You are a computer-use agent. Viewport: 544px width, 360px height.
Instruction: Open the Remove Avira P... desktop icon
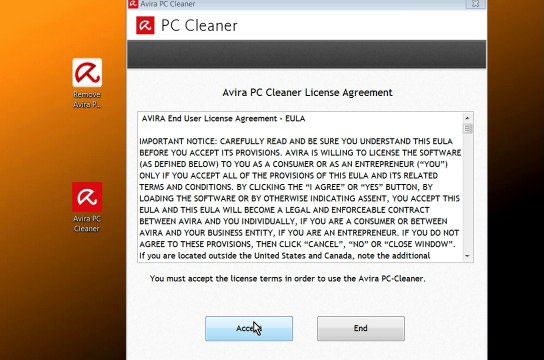pos(87,72)
